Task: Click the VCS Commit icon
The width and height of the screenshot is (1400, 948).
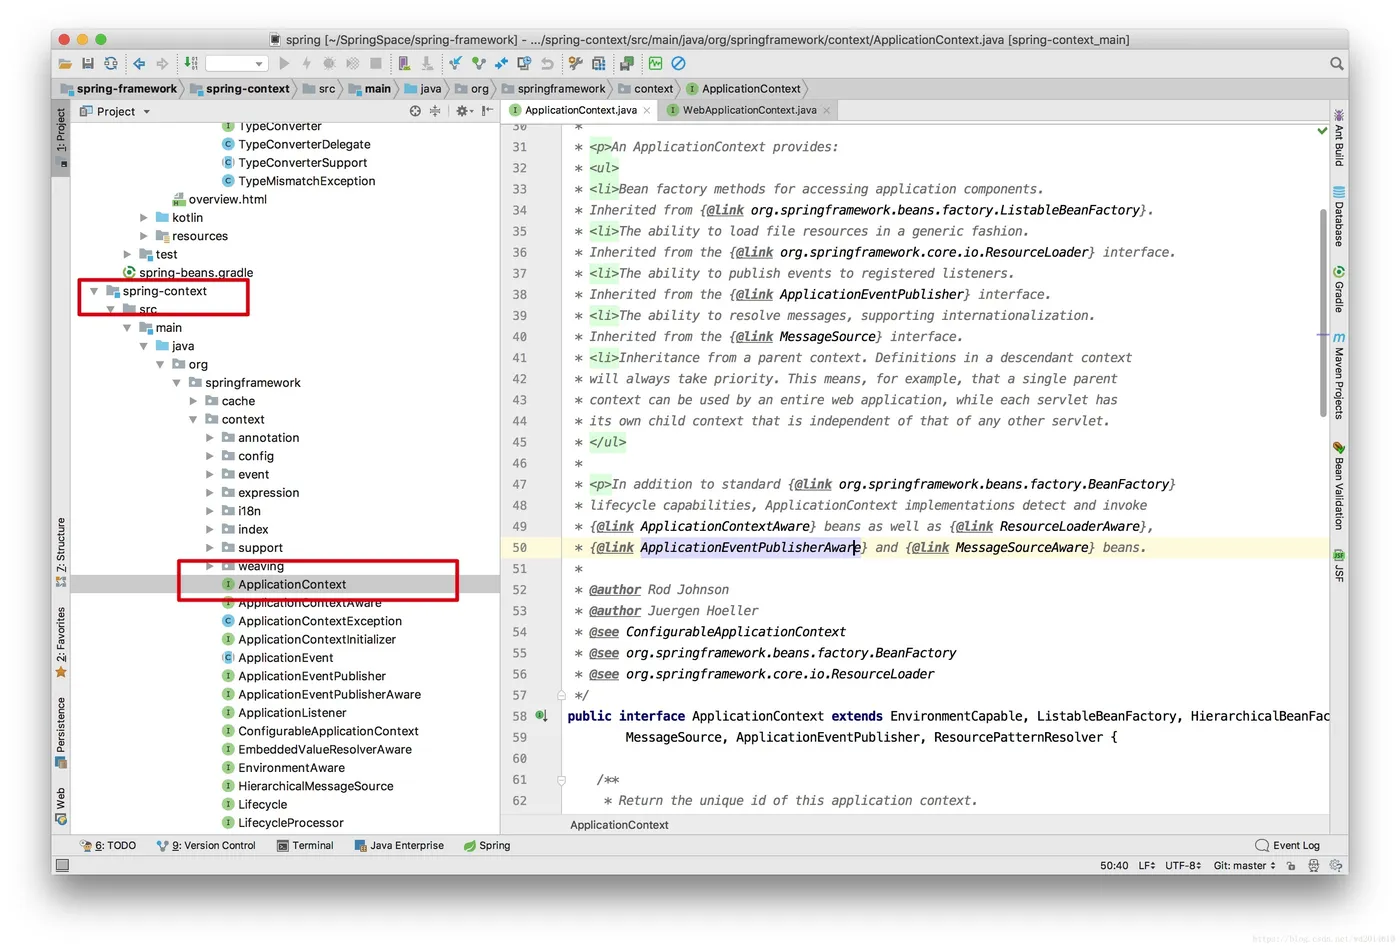Action: [479, 63]
